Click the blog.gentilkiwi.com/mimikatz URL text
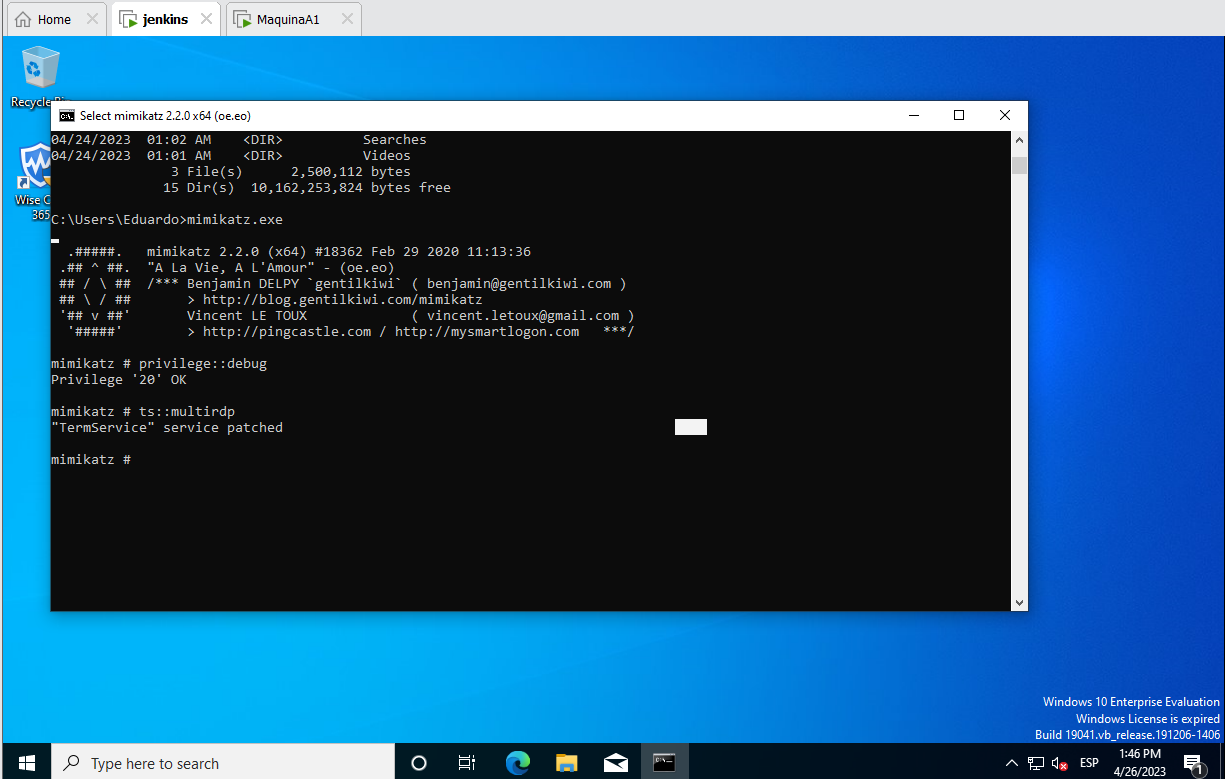The image size is (1225, 779). (342, 300)
